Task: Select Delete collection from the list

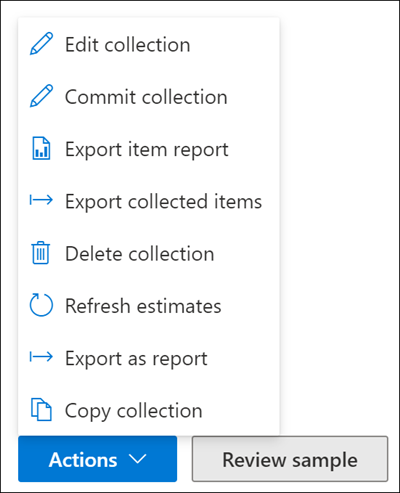Action: pos(149,253)
